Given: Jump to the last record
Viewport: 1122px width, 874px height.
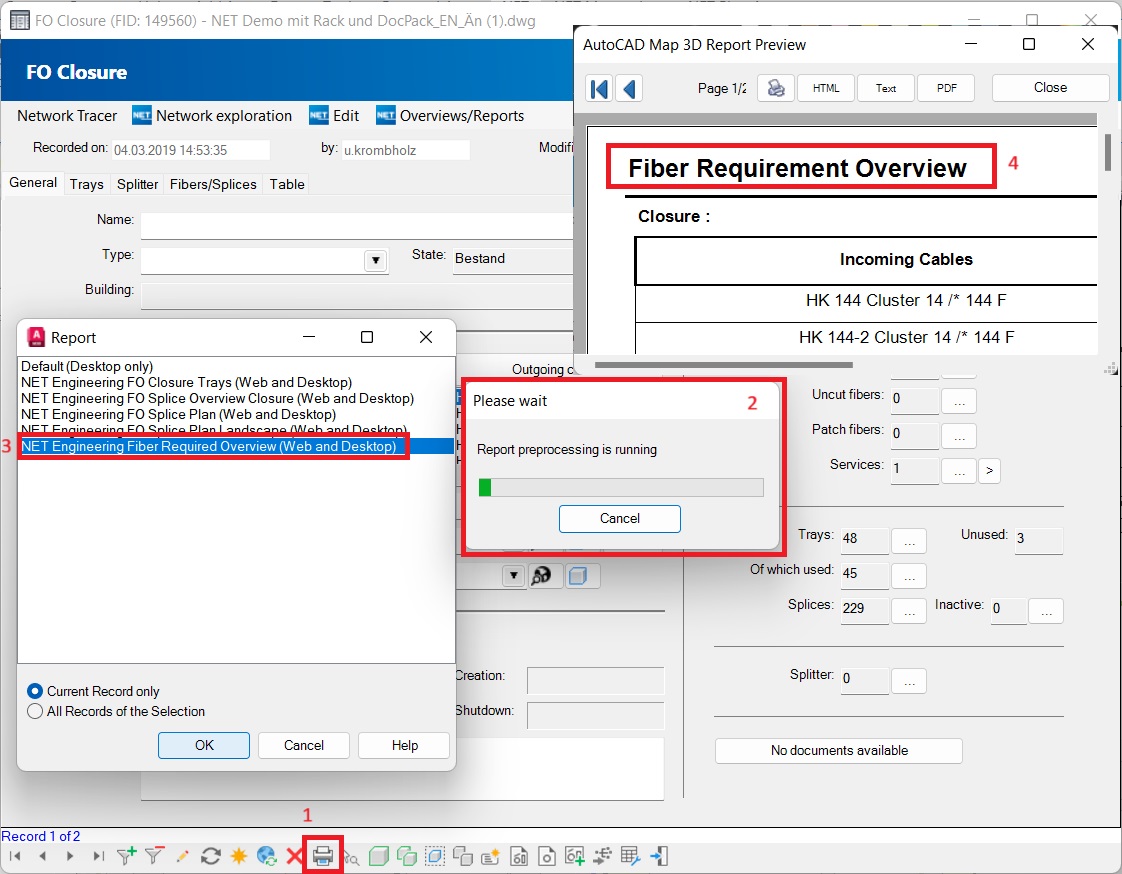Looking at the screenshot, I should pos(98,855).
